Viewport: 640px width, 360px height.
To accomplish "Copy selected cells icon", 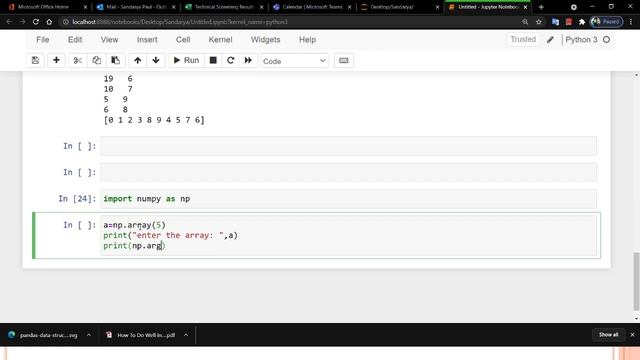I will tap(96, 60).
